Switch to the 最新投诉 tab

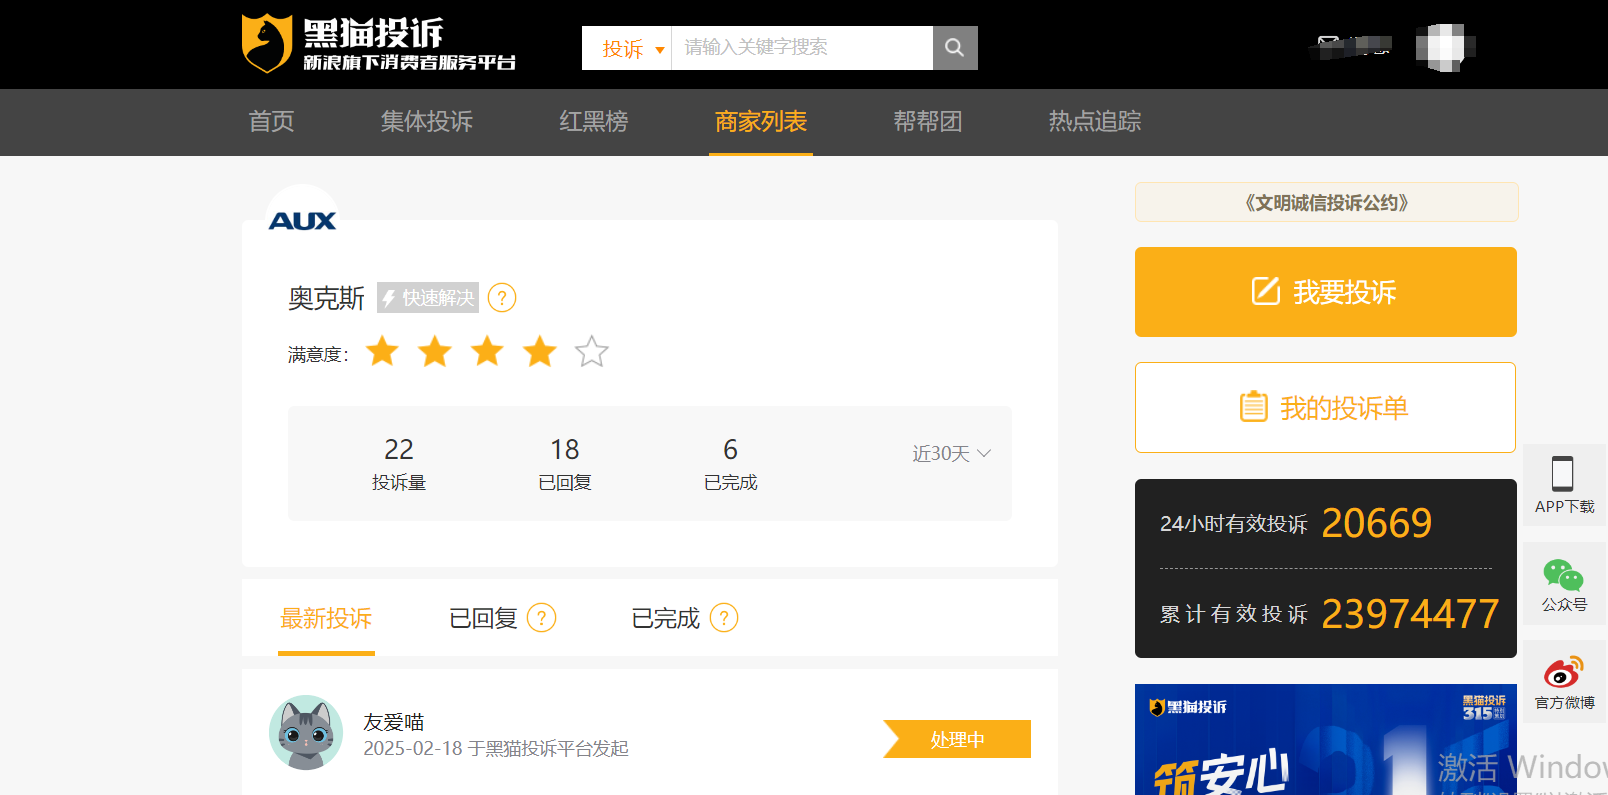coord(326,618)
